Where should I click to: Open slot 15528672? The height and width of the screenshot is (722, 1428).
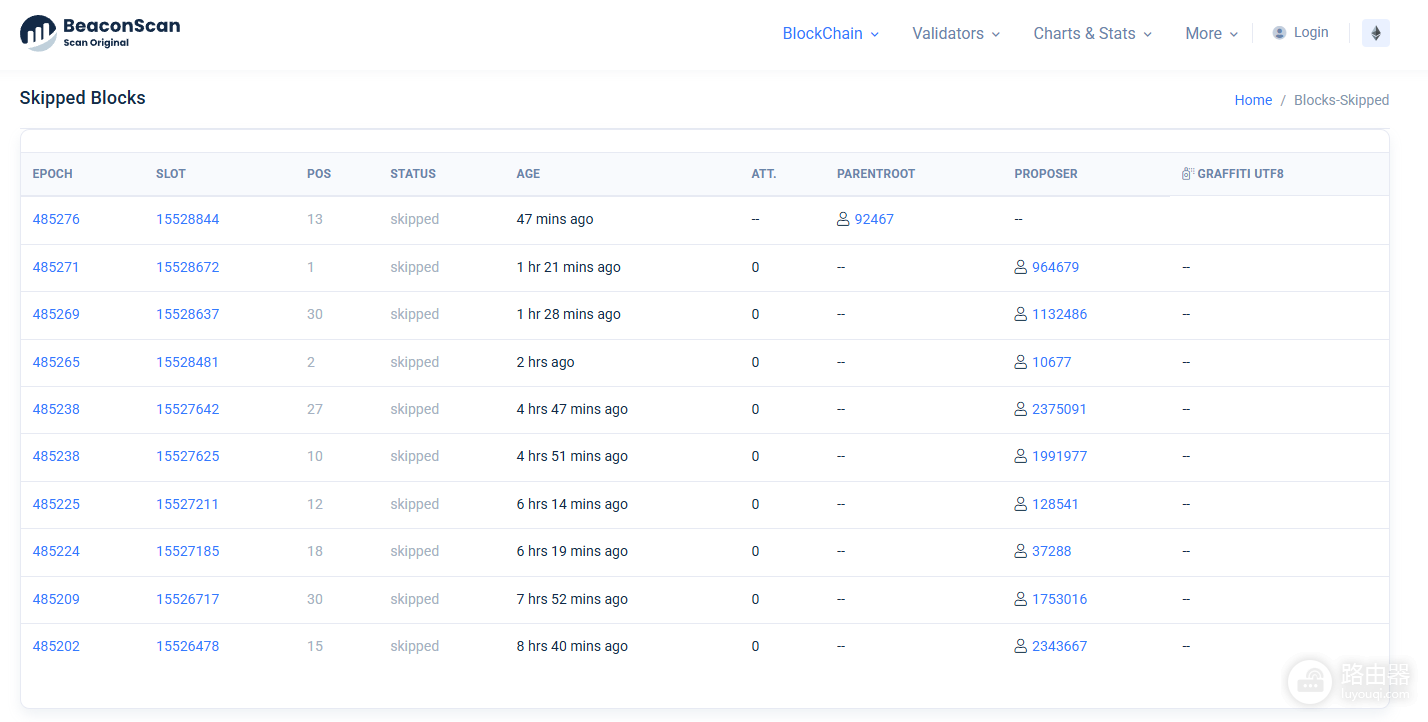187,267
